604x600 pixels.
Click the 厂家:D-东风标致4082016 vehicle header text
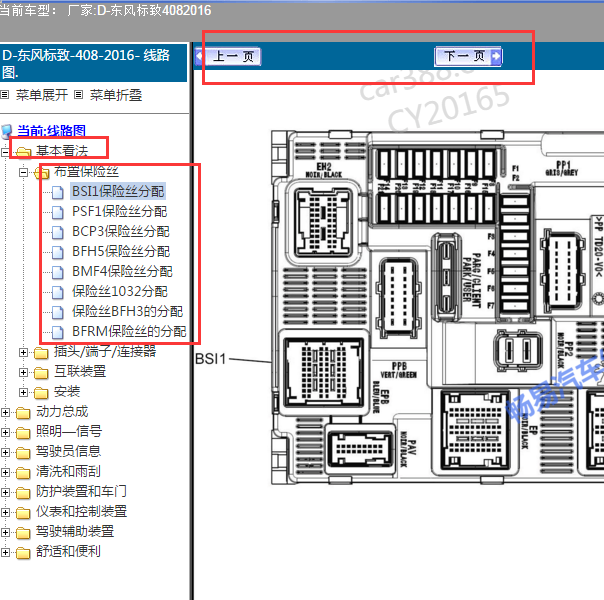139,10
